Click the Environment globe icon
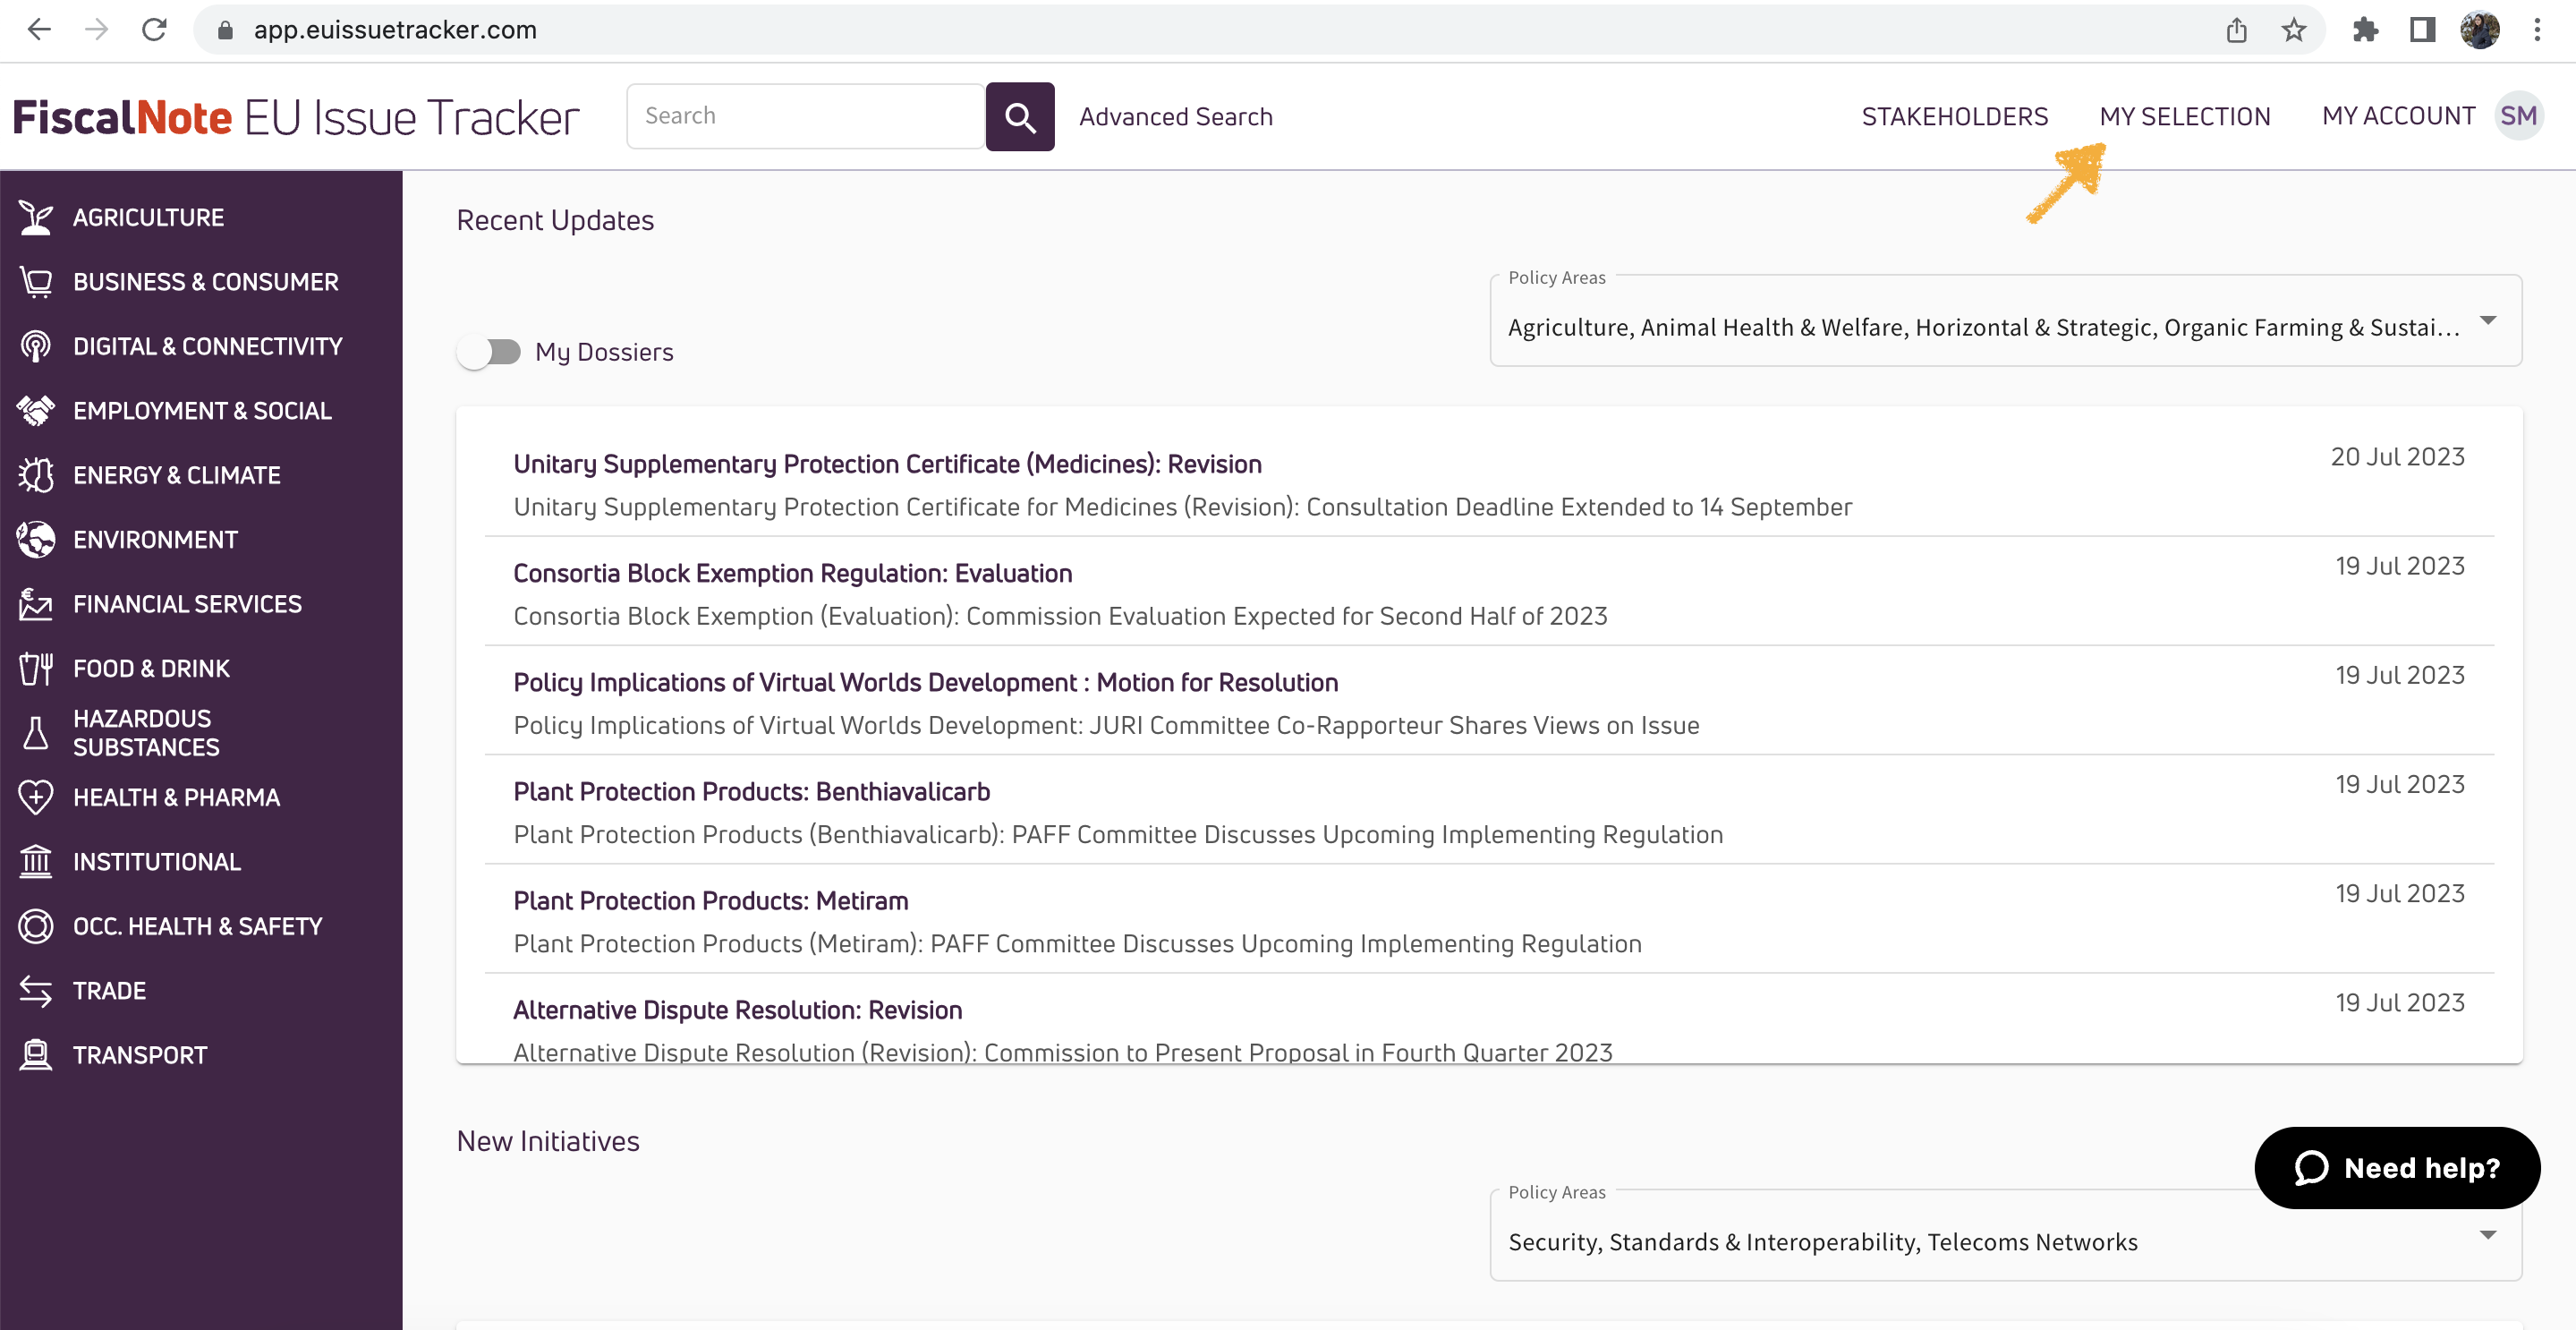Screen dimensions: 2576x1330 coord(36,539)
